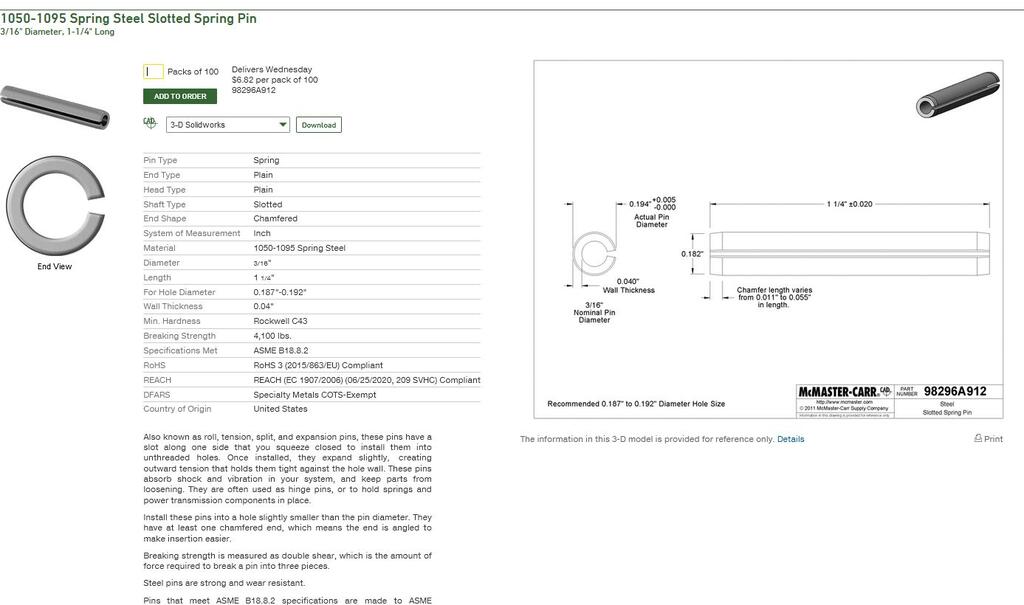Click the 'Chamfered' end shape value
The image size is (1024, 605).
coord(276,219)
